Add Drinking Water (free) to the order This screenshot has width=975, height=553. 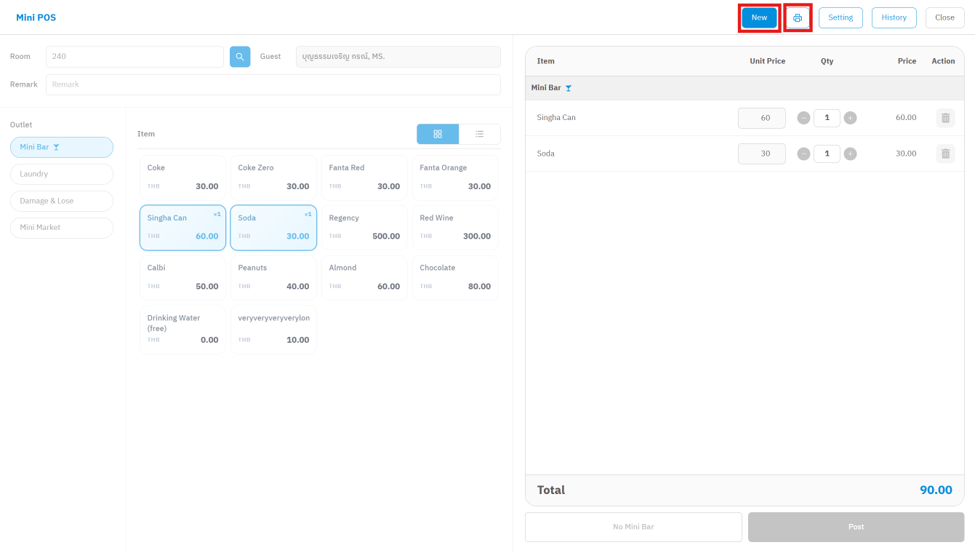183,329
